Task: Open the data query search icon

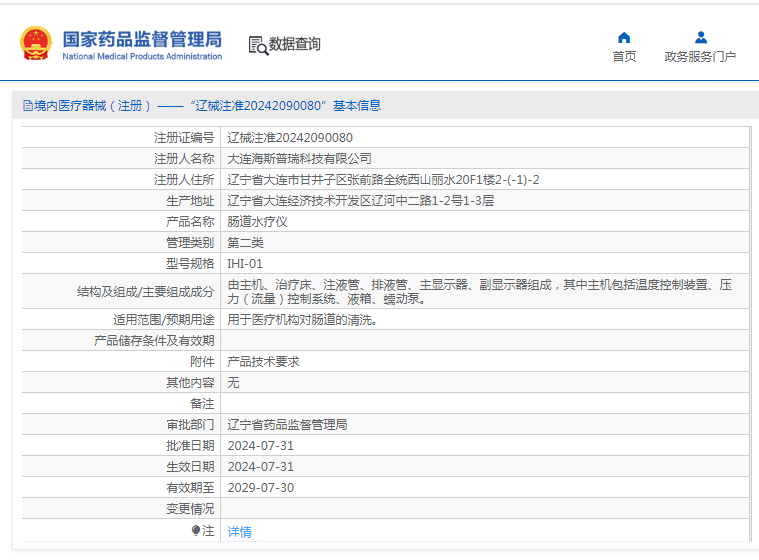Action: (258, 45)
